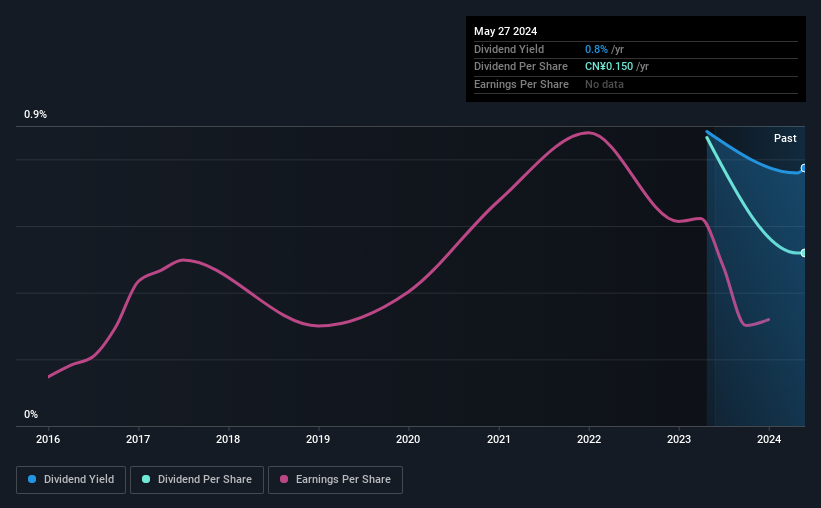Click the 2022 x-axis label
This screenshot has height=508, width=821.
[x=589, y=439]
